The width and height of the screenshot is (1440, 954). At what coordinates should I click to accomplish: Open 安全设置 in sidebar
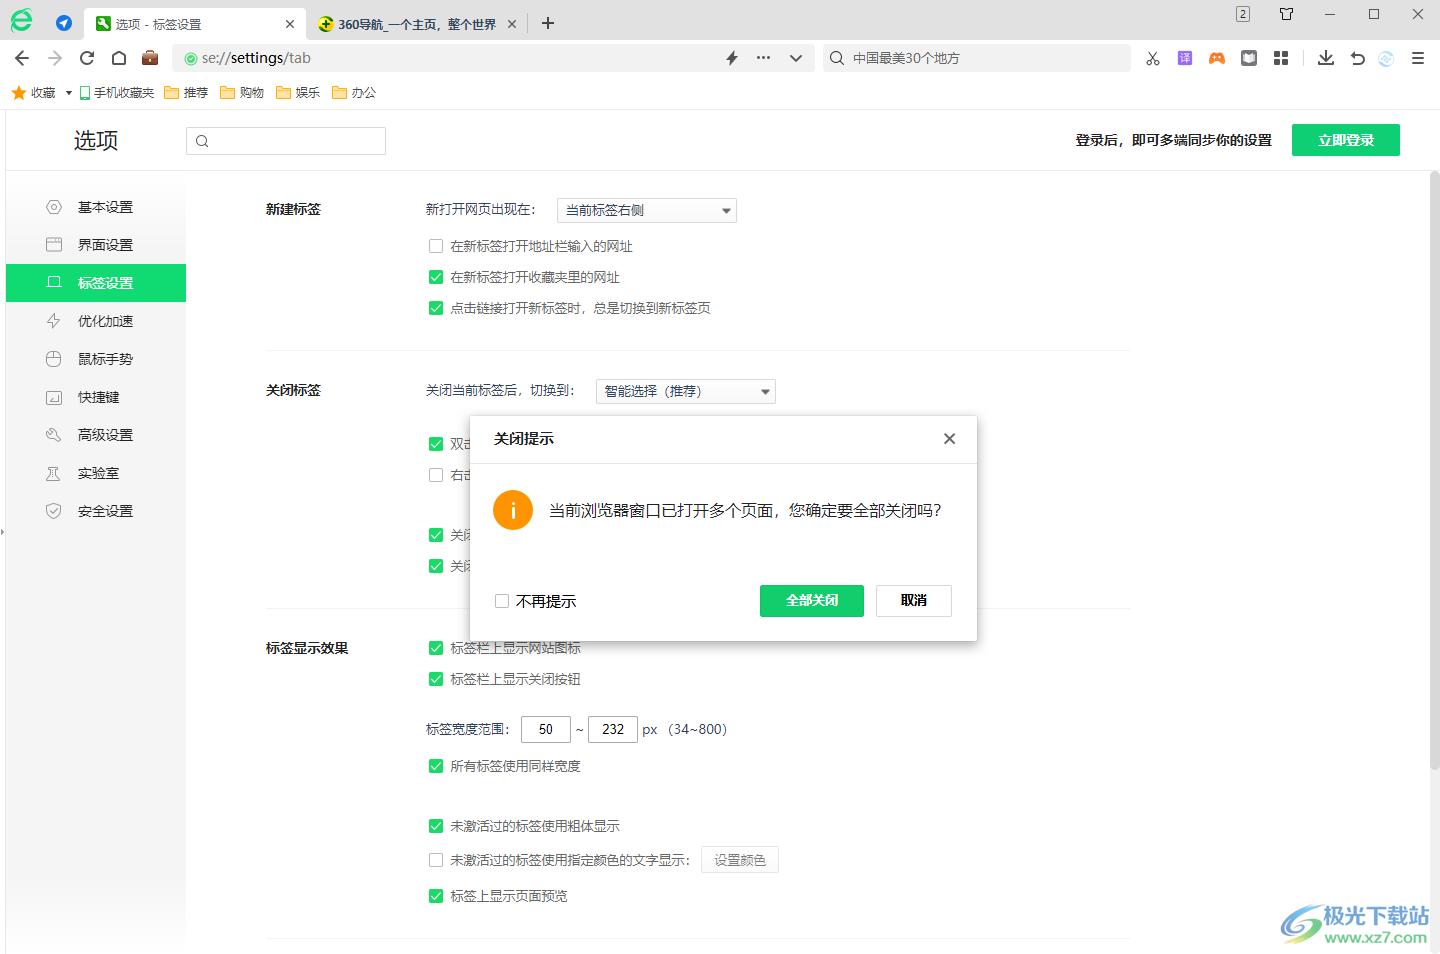pyautogui.click(x=96, y=511)
